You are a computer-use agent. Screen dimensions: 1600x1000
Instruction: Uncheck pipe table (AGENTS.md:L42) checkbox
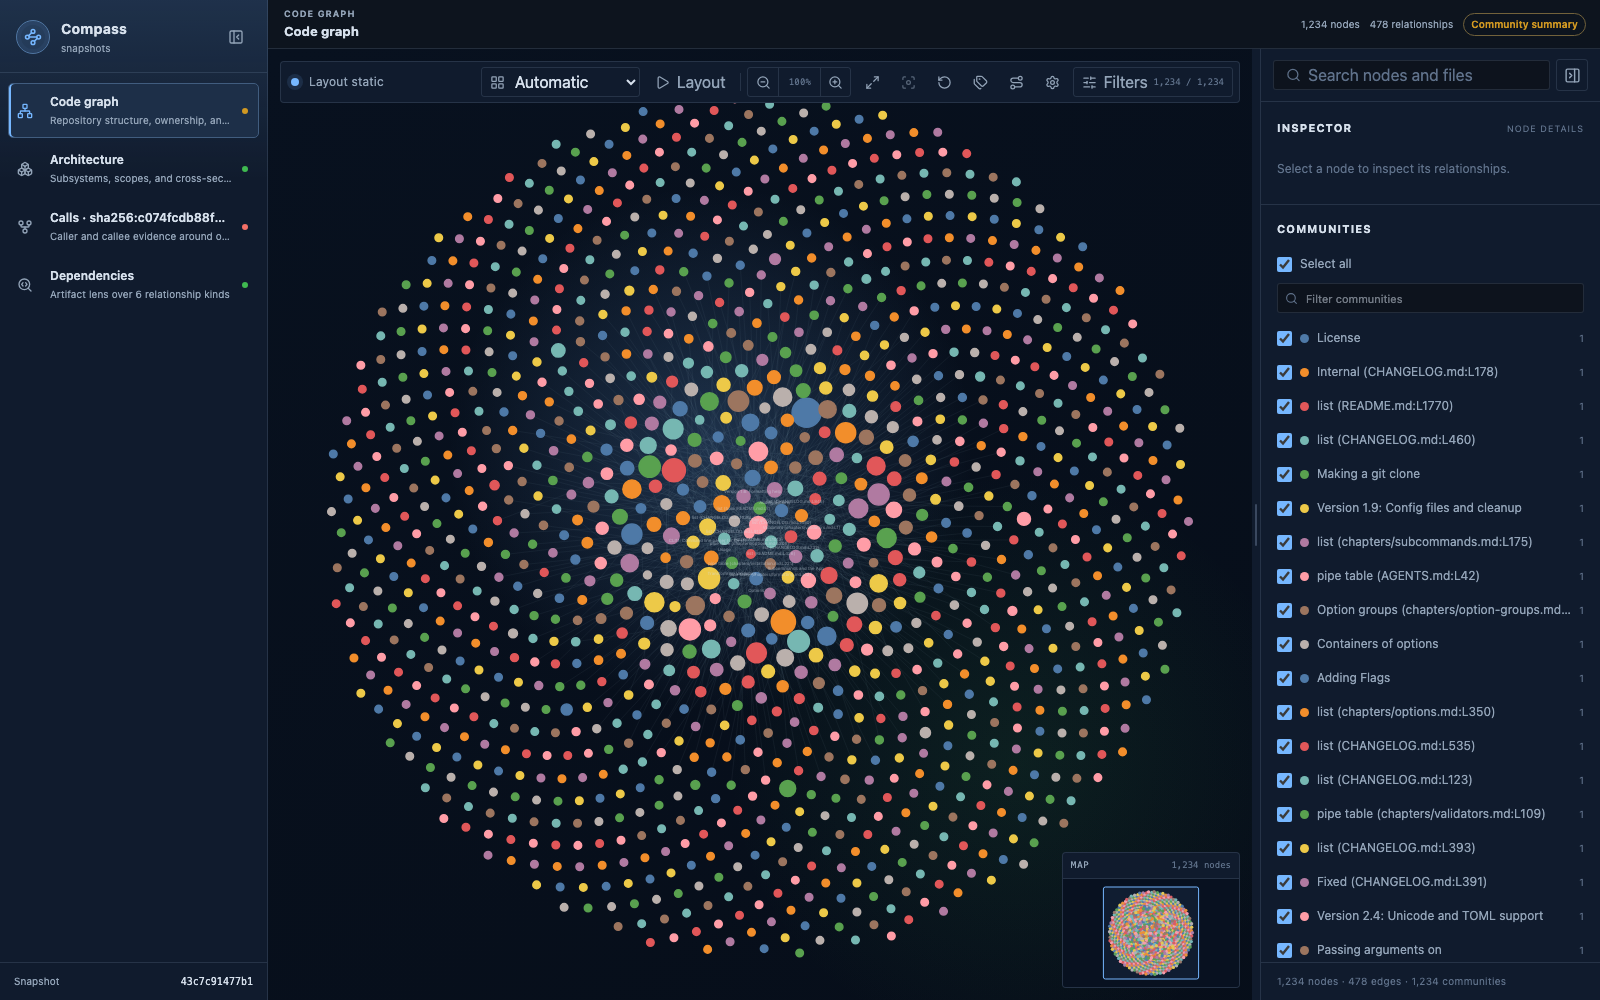(x=1284, y=576)
